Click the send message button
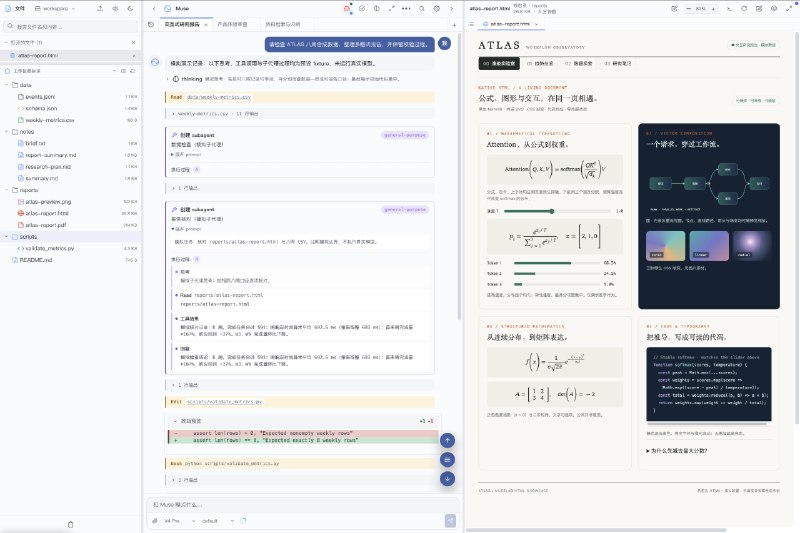The image size is (800, 533). [450, 520]
